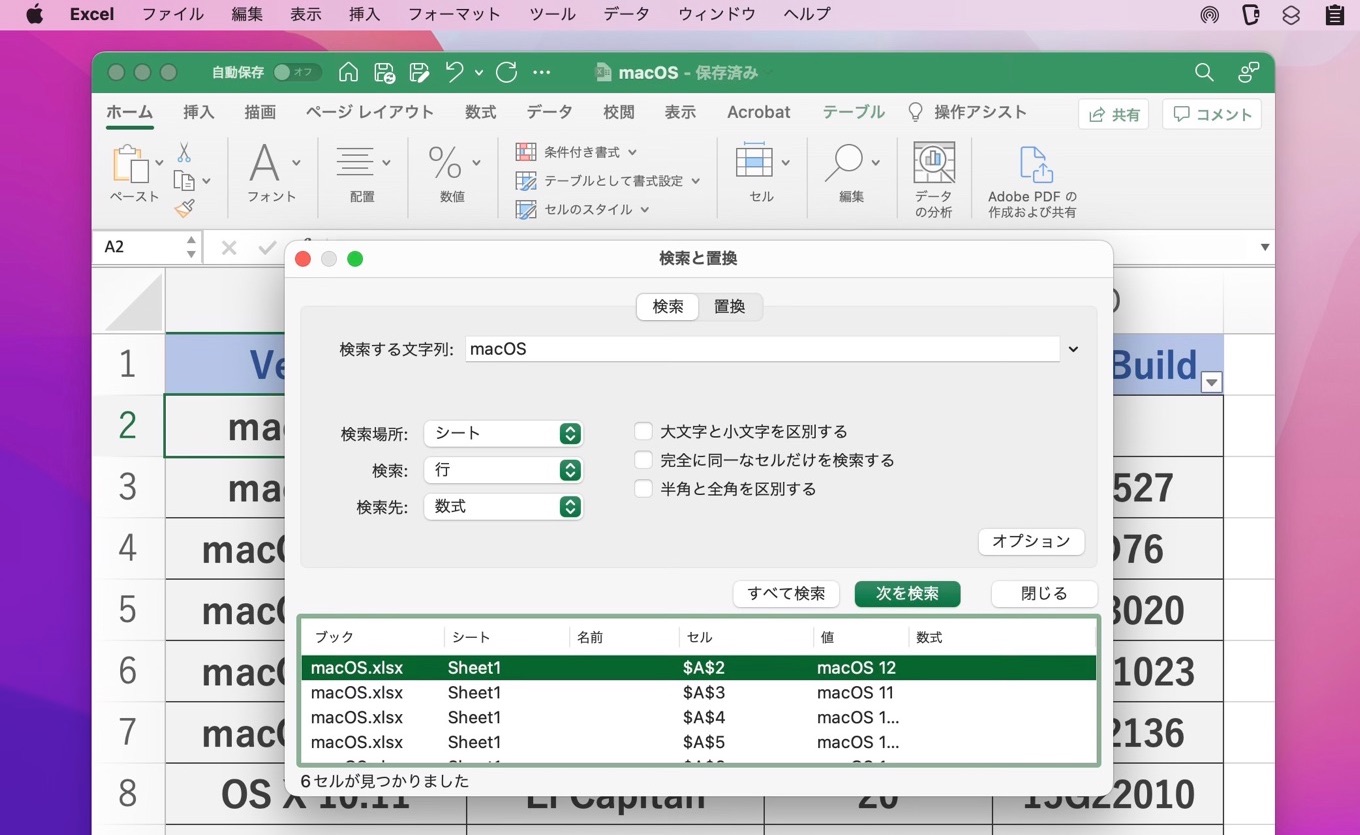Click the コメント button

(x=1212, y=114)
